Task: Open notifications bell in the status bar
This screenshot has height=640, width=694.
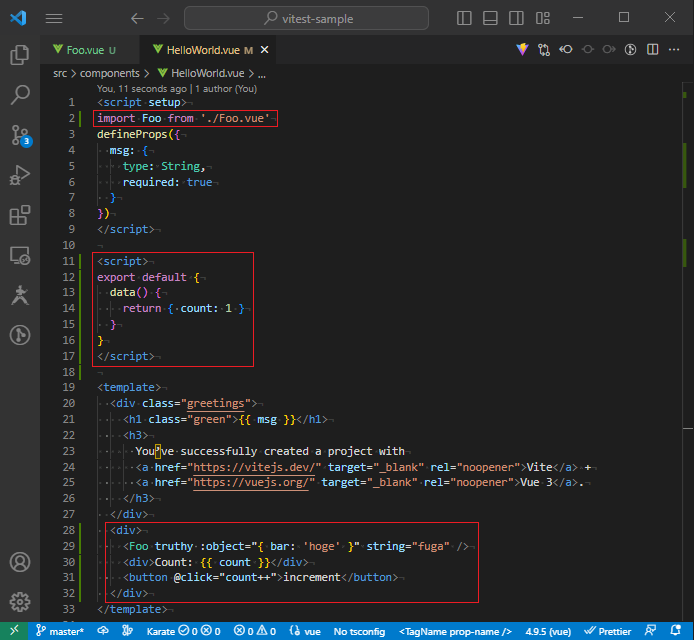Action: pos(675,631)
